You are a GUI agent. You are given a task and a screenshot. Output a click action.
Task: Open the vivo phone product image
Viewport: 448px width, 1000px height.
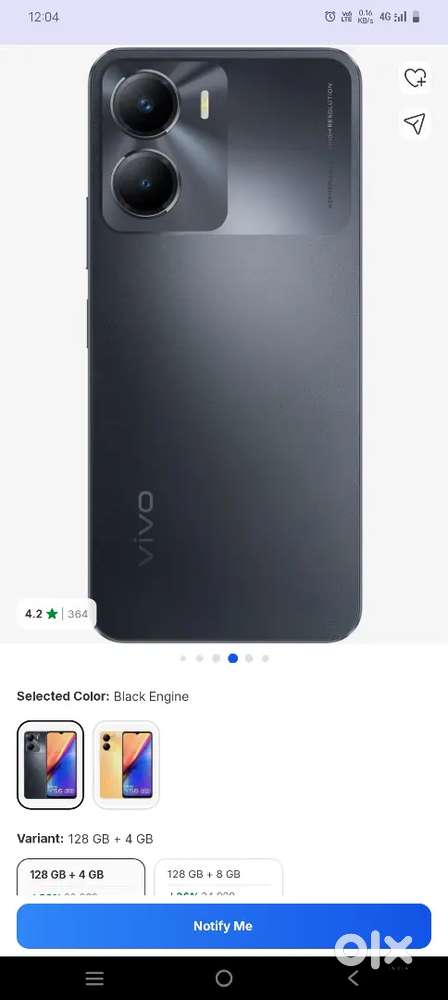(x=225, y=344)
